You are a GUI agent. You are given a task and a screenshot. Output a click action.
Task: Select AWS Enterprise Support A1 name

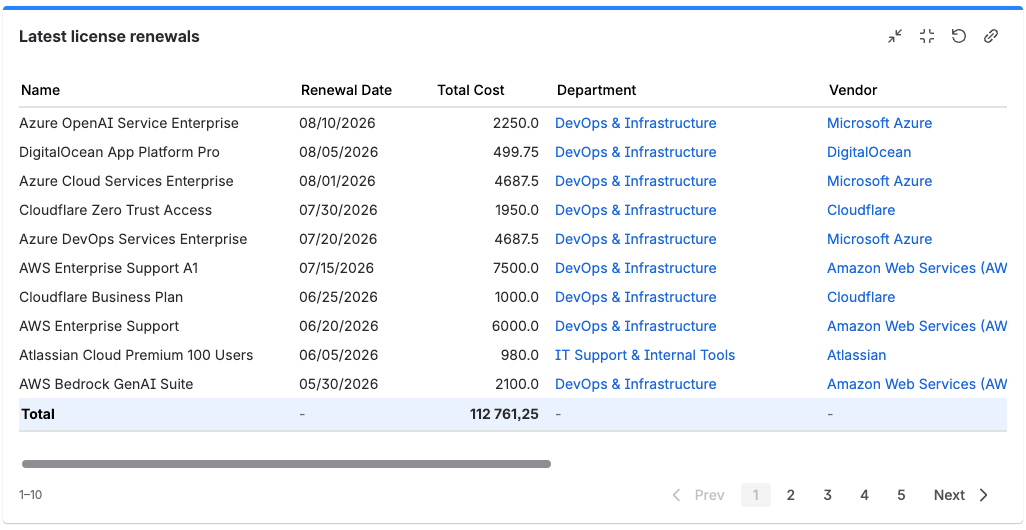click(x=109, y=268)
